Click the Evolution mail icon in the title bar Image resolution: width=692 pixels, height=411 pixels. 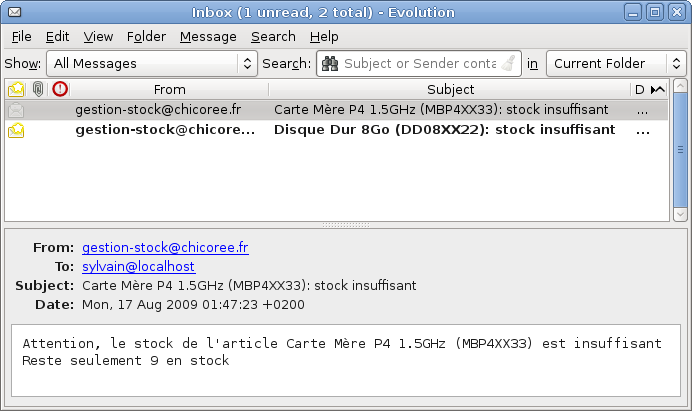pos(15,12)
